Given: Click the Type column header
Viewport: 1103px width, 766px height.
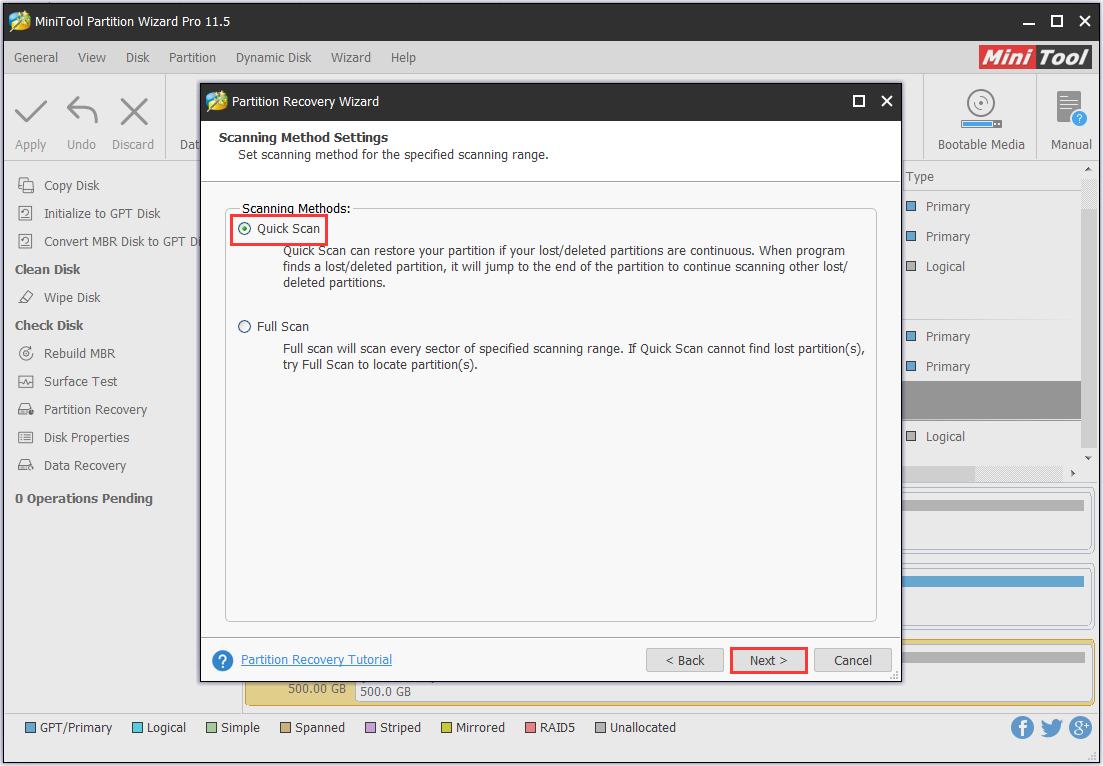Looking at the screenshot, I should 919,177.
